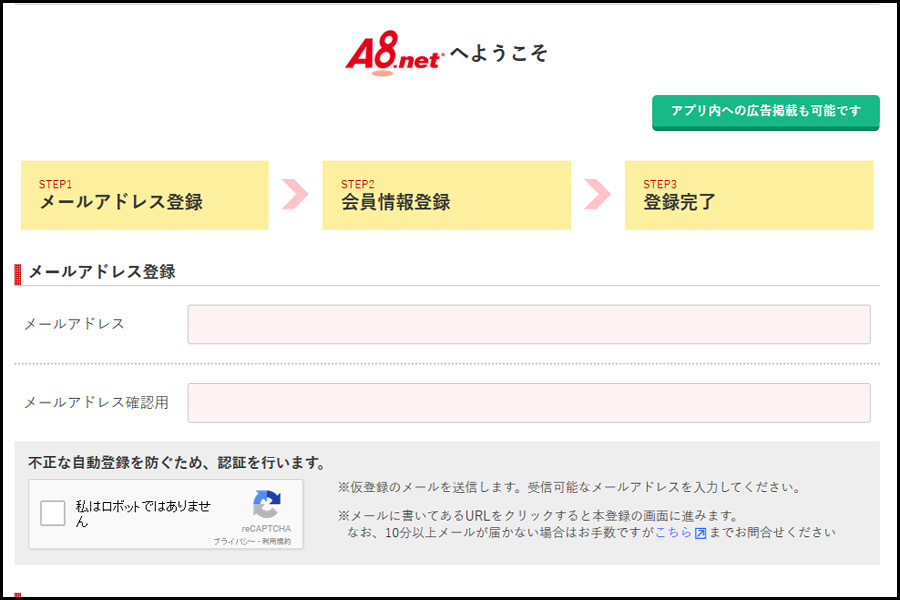Open the こちら inquiry link

tap(673, 533)
